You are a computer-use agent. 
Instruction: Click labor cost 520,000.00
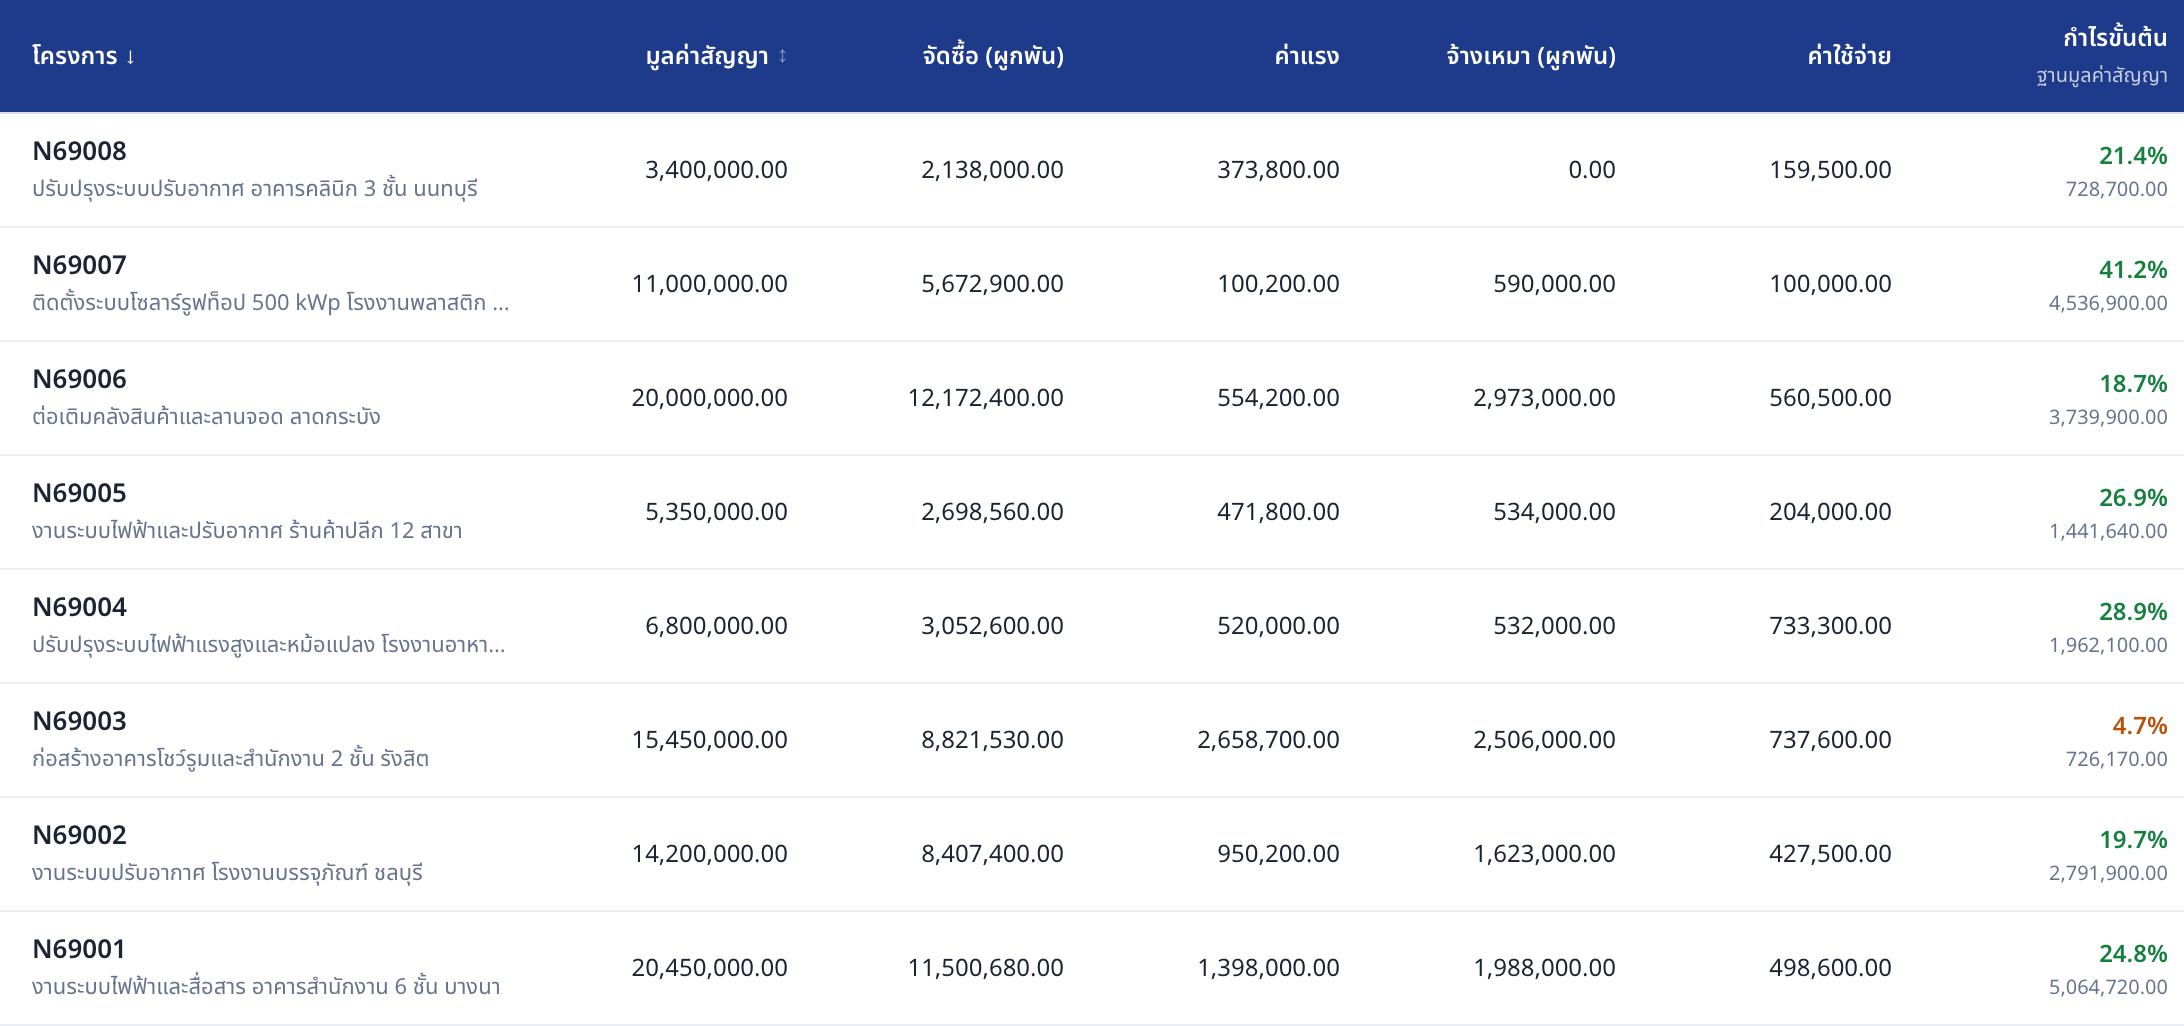[x=1278, y=626]
